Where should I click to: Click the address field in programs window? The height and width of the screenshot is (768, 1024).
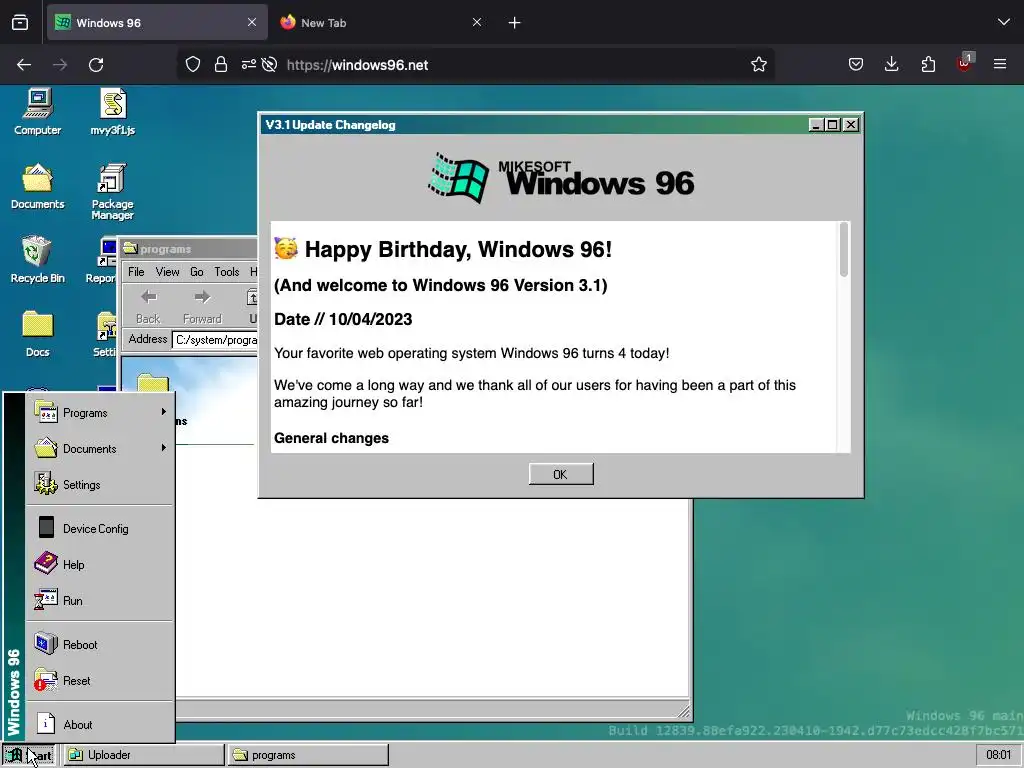(215, 340)
